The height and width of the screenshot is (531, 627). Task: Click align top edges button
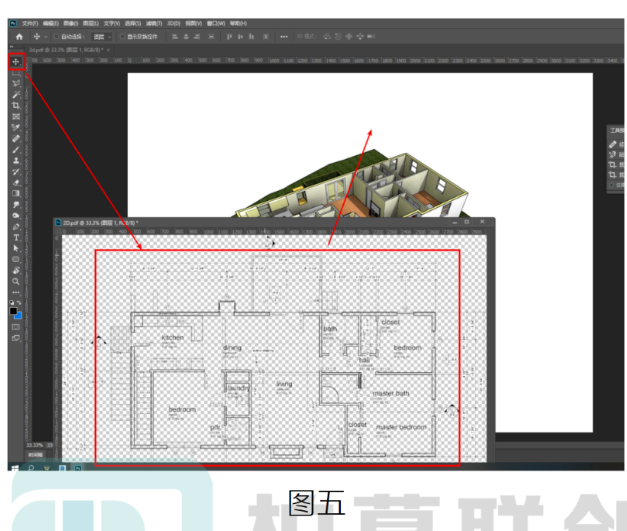[x=229, y=37]
